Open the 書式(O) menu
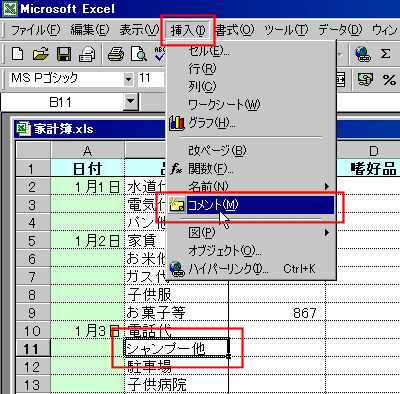Viewport: 400px width, 394px height. click(x=235, y=30)
